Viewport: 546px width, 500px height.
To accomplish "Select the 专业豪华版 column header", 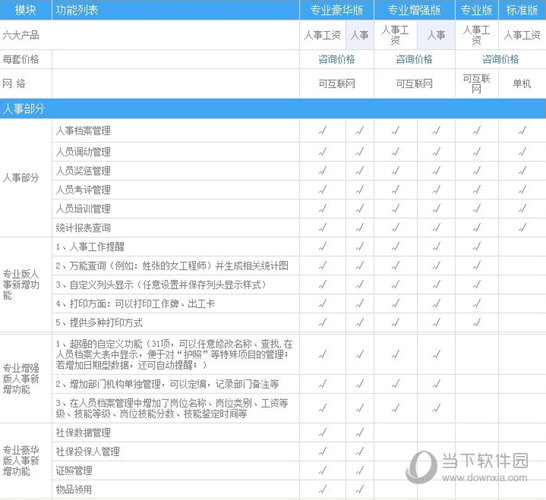I will pos(336,10).
